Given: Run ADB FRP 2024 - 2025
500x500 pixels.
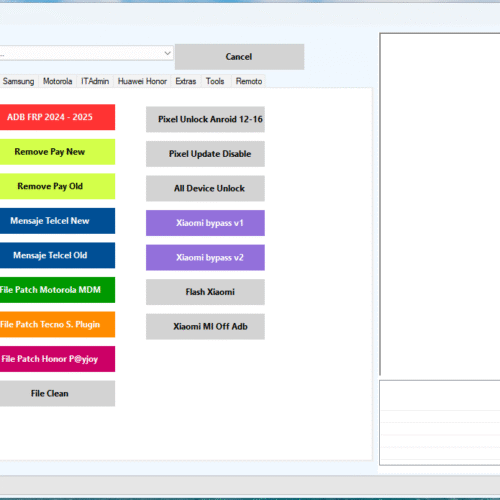Looking at the screenshot, I should (x=57, y=117).
